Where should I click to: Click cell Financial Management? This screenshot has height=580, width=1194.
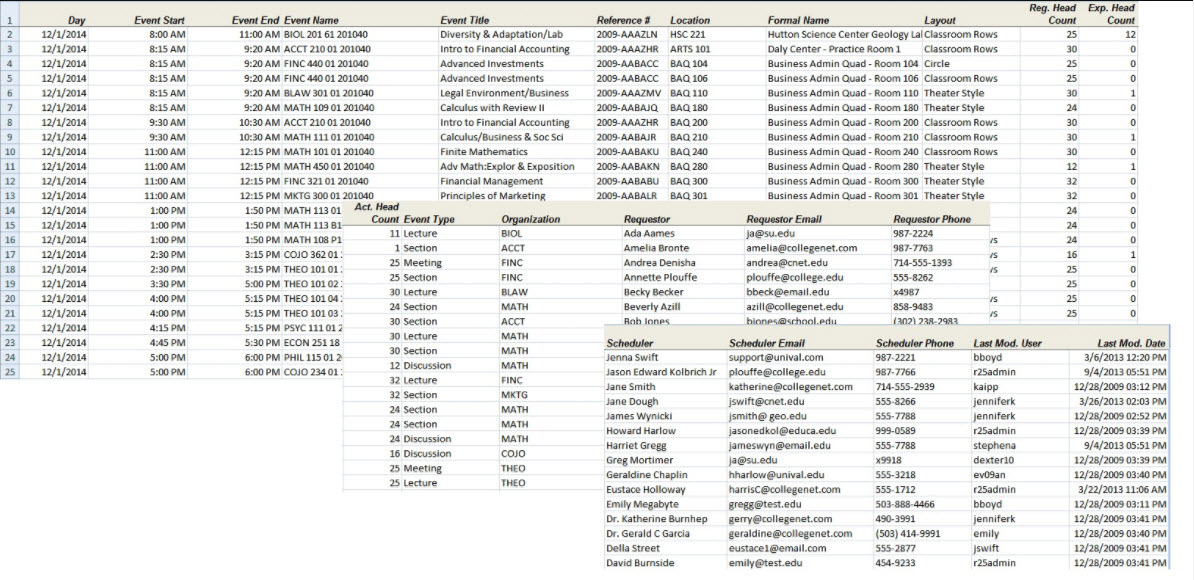pos(491,181)
